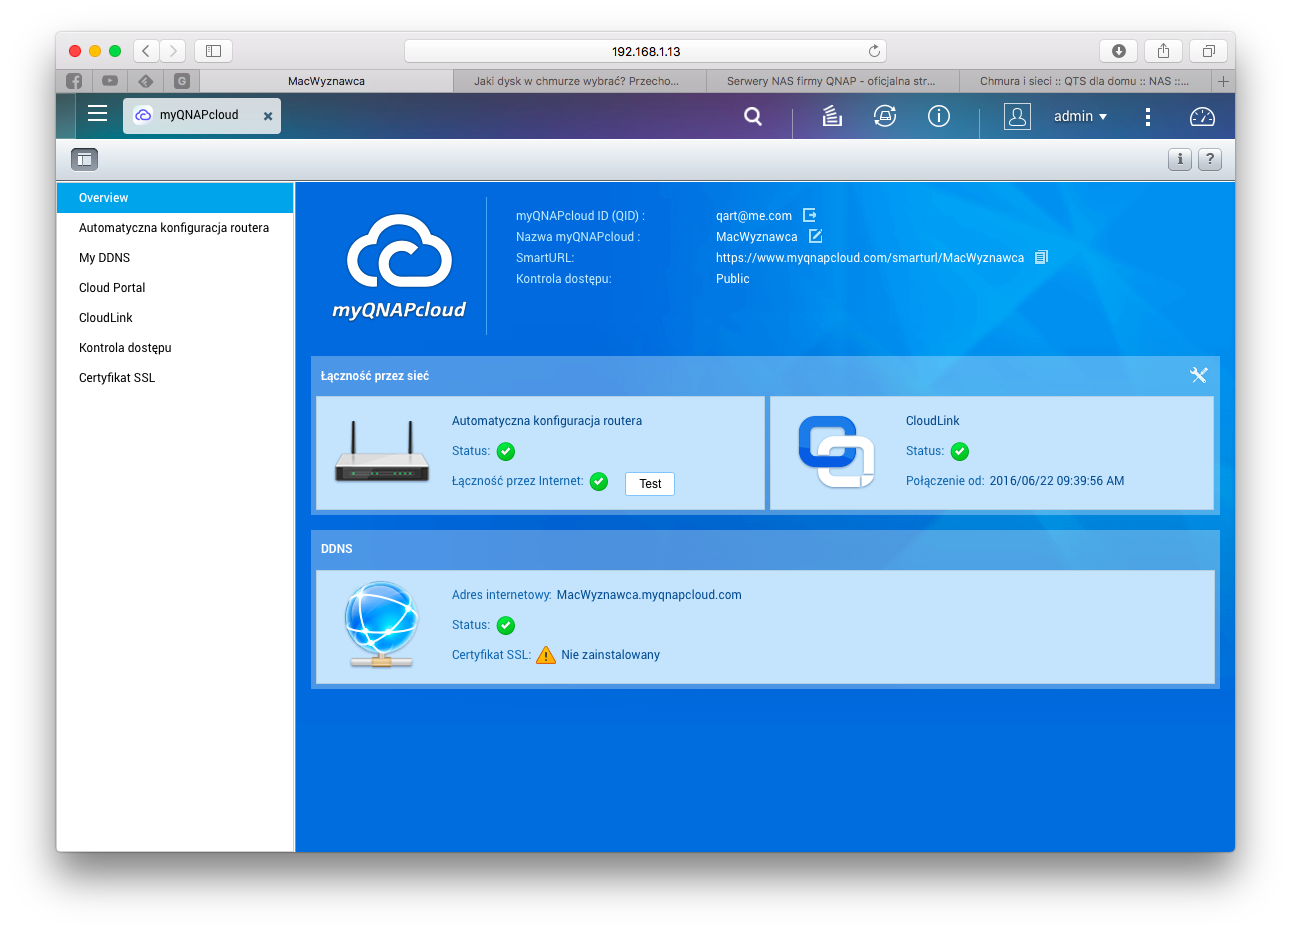The height and width of the screenshot is (932, 1291).
Task: Expand the admin user dropdown
Action: point(1080,117)
